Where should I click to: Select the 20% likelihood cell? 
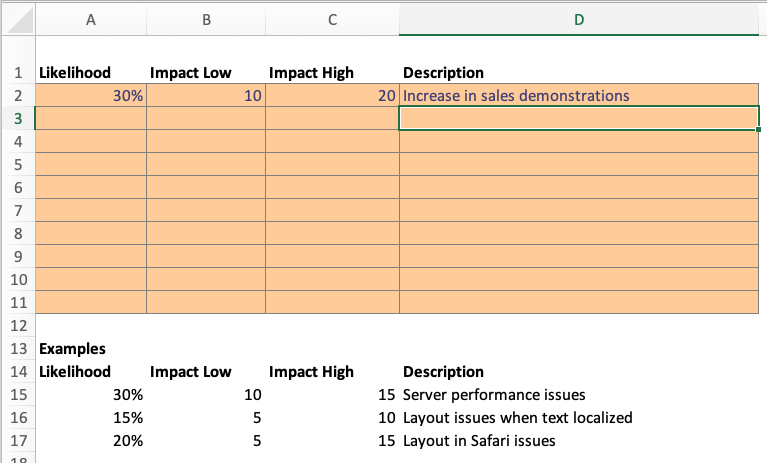pos(91,441)
